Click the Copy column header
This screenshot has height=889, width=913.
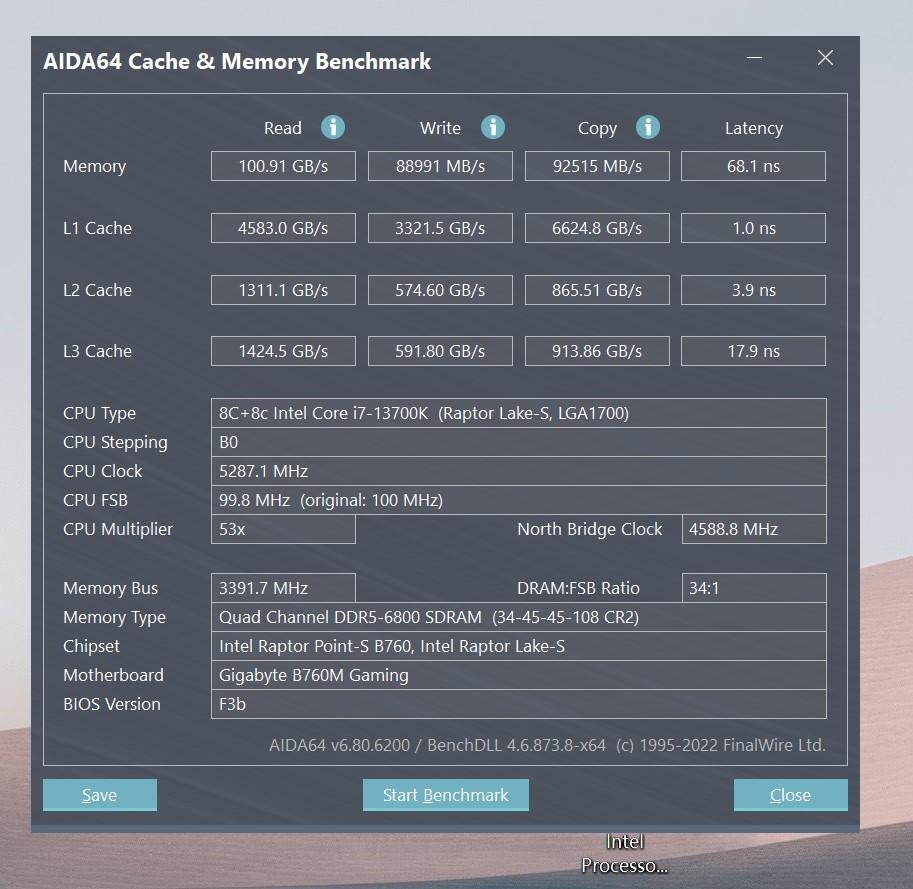click(x=597, y=129)
